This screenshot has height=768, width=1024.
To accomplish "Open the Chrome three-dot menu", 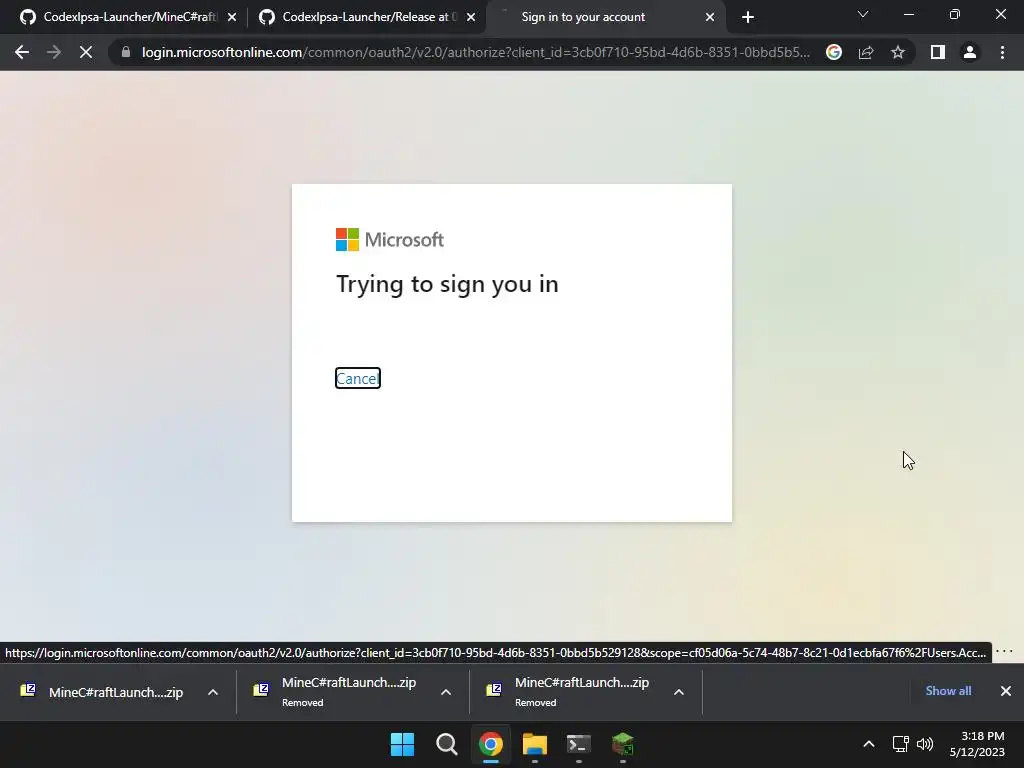I will coord(1002,52).
